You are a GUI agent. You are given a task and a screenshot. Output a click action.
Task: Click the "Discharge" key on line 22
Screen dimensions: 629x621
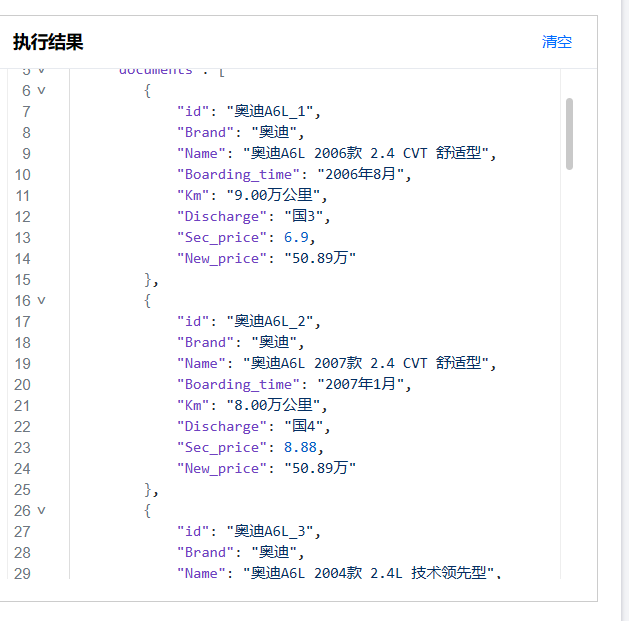click(222, 426)
